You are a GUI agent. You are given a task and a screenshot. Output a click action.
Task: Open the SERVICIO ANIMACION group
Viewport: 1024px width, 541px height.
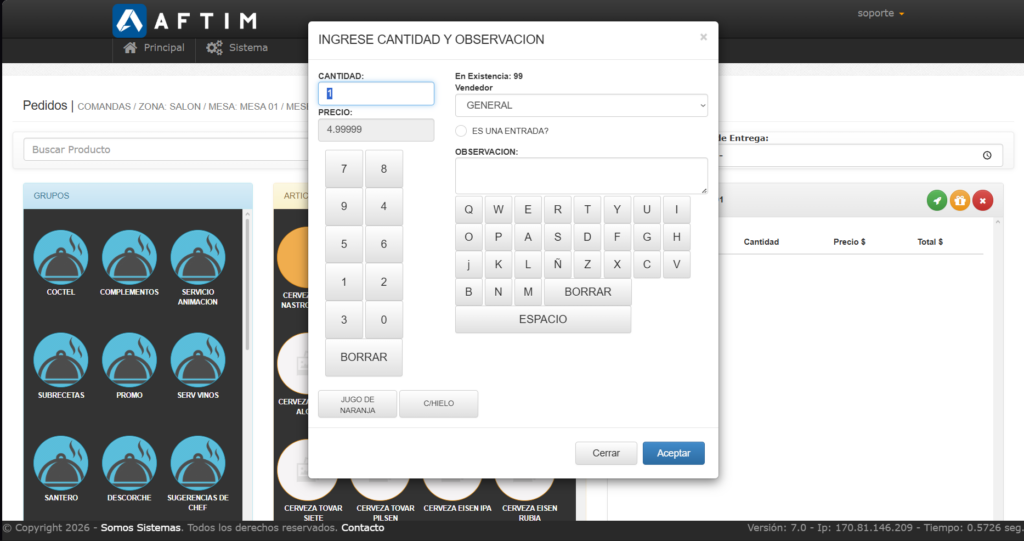pyautogui.click(x=197, y=258)
